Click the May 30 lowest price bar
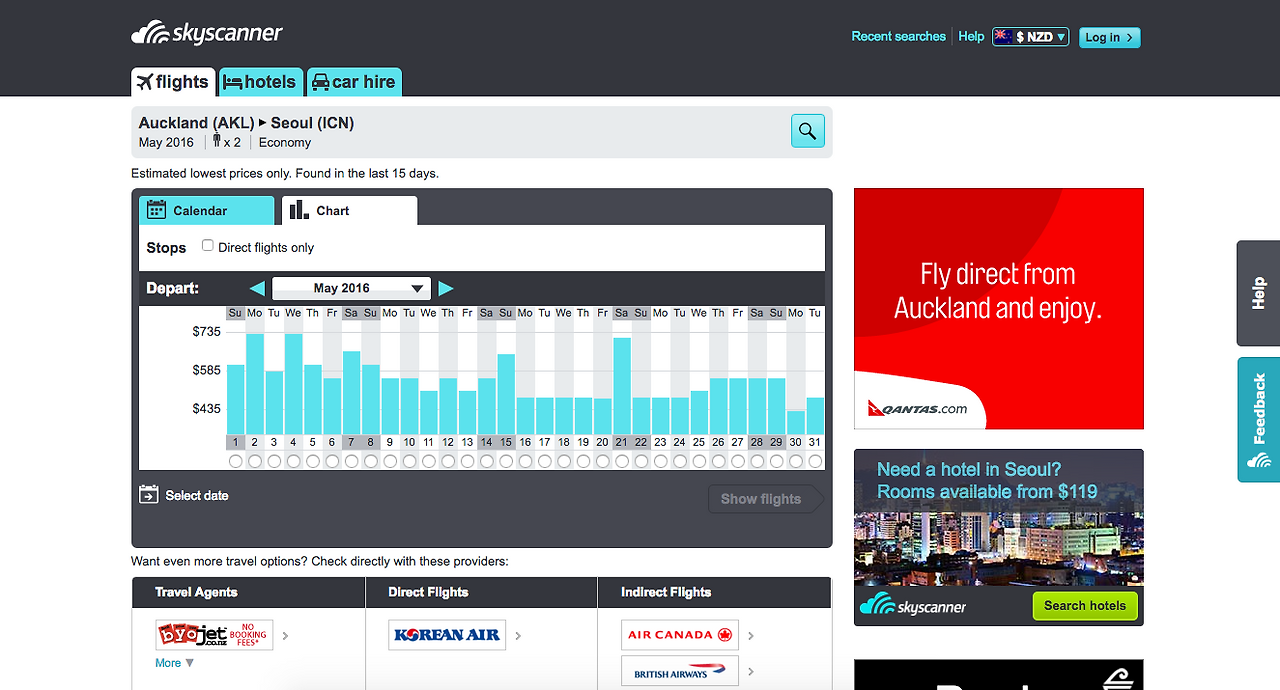The image size is (1280, 690). 796,422
